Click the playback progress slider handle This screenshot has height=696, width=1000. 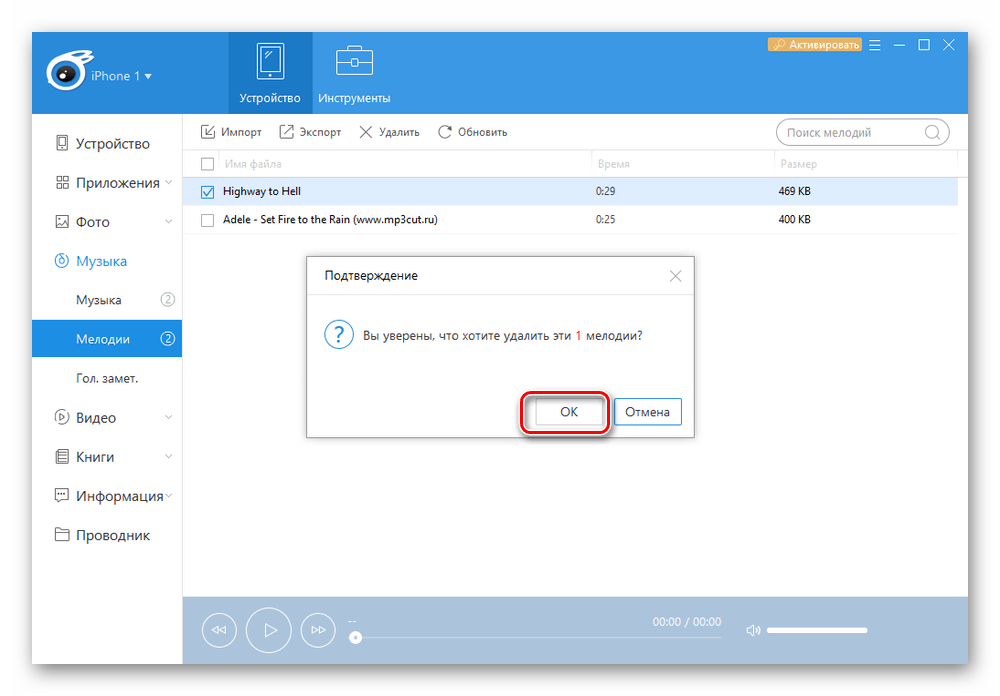(x=355, y=638)
